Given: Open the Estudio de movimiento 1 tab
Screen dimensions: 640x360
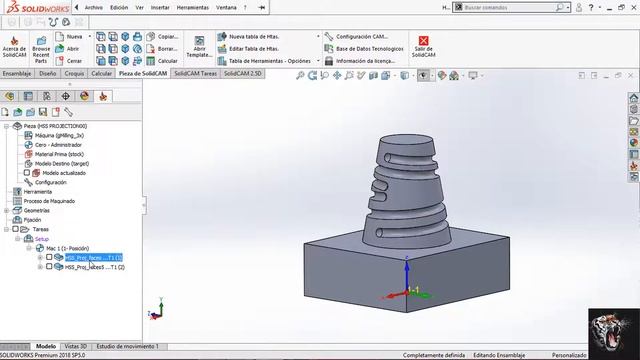Looking at the screenshot, I should (127, 346).
